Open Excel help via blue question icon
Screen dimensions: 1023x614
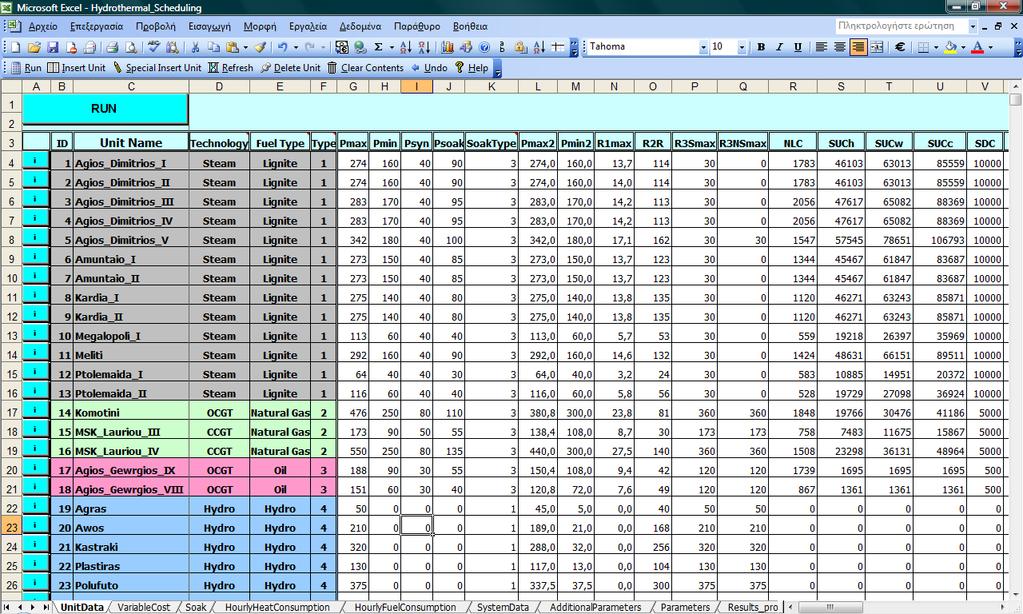point(484,47)
